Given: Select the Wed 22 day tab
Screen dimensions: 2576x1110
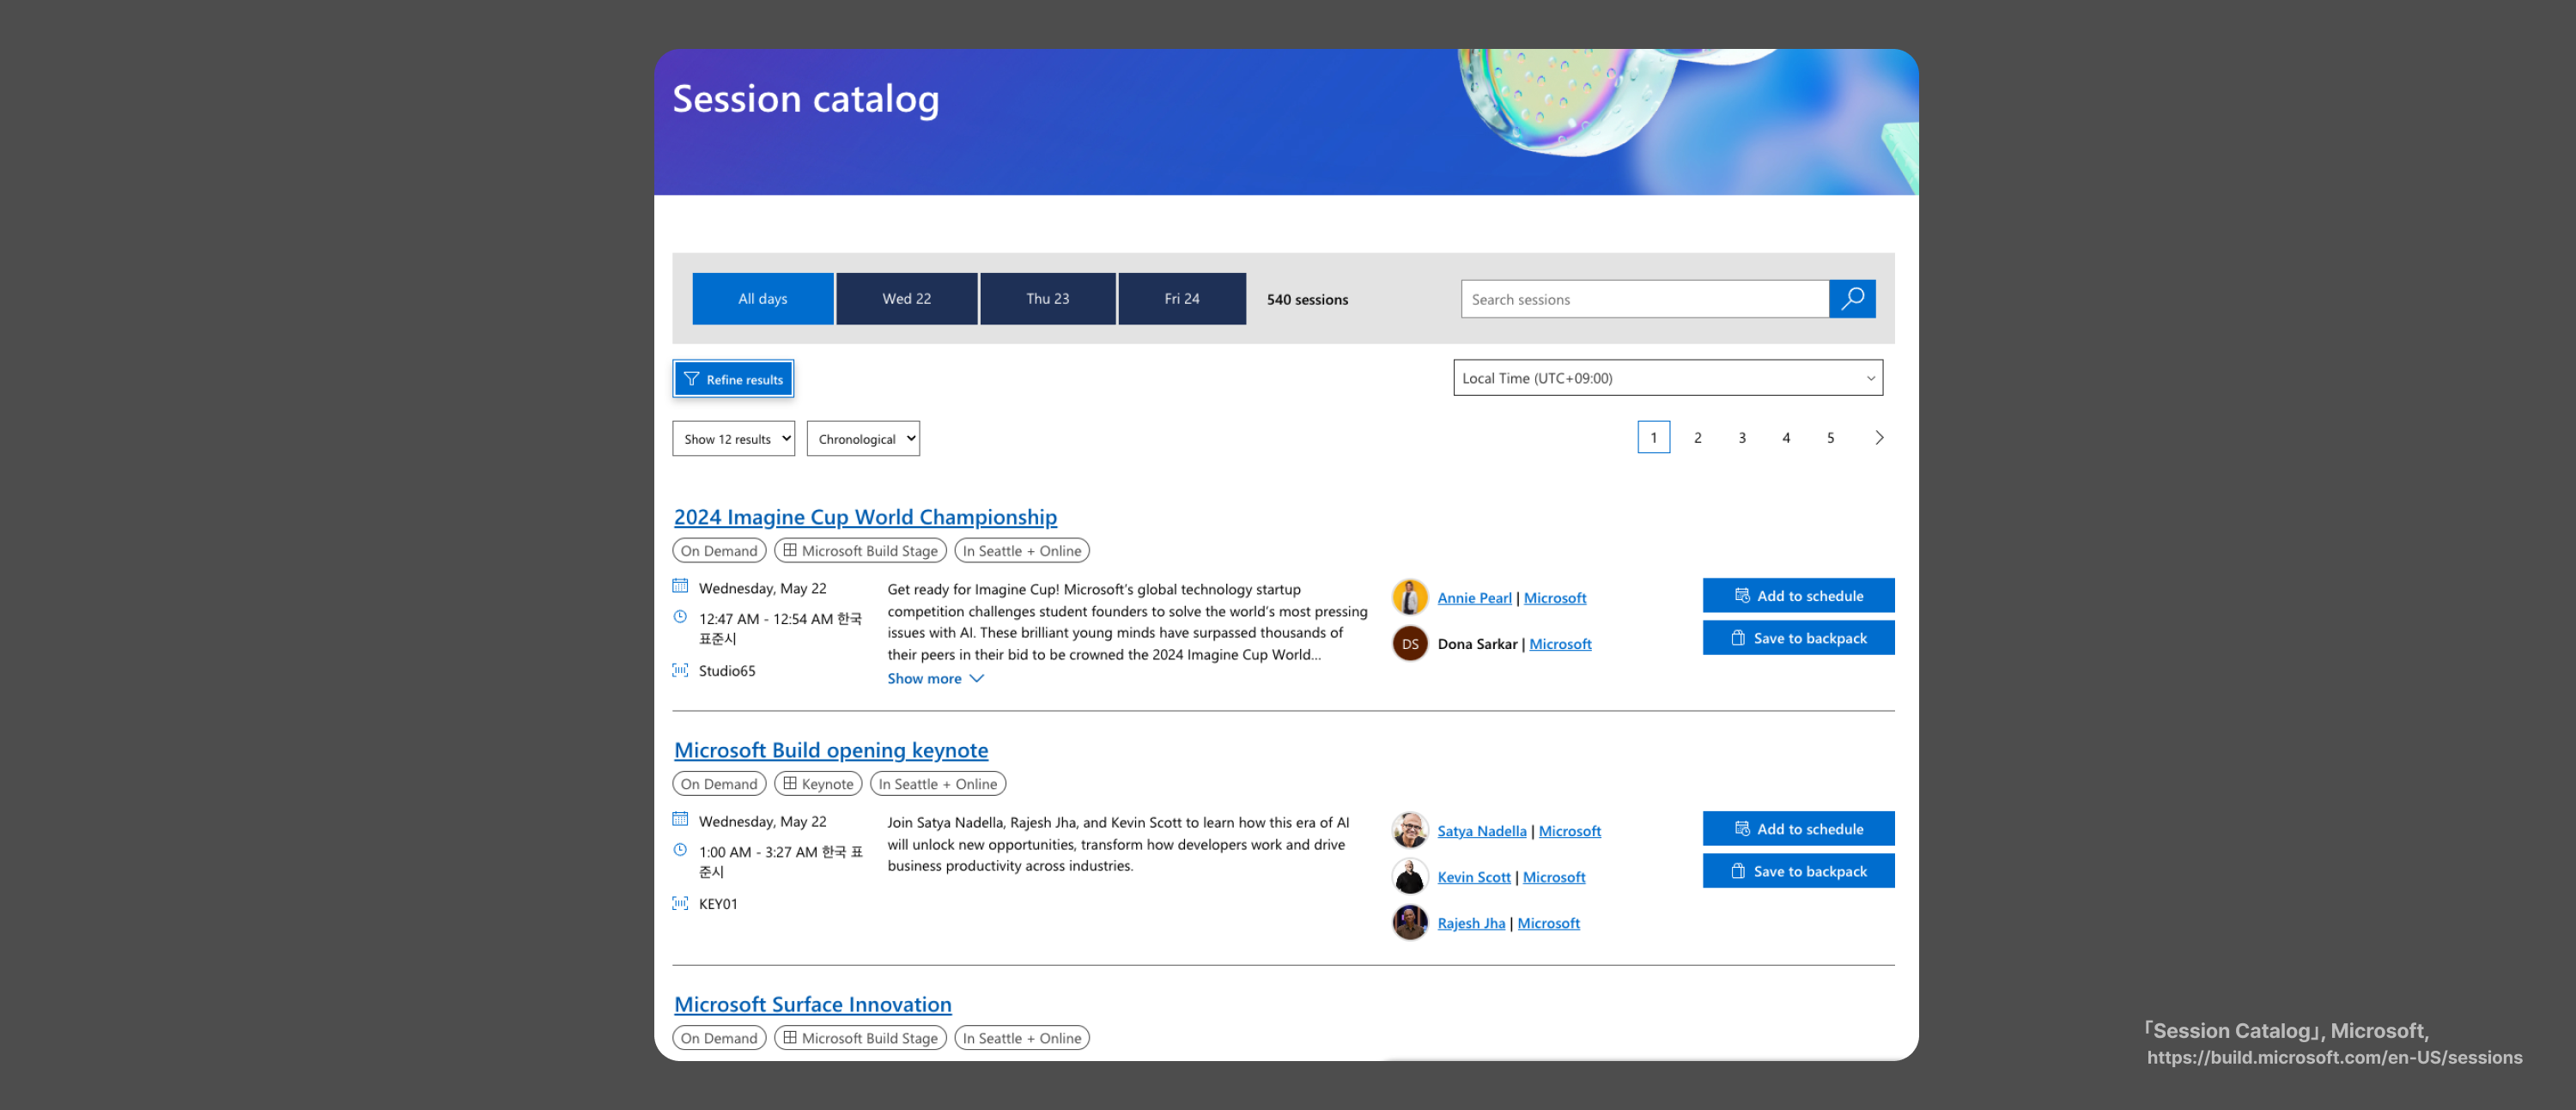Looking at the screenshot, I should point(906,298).
